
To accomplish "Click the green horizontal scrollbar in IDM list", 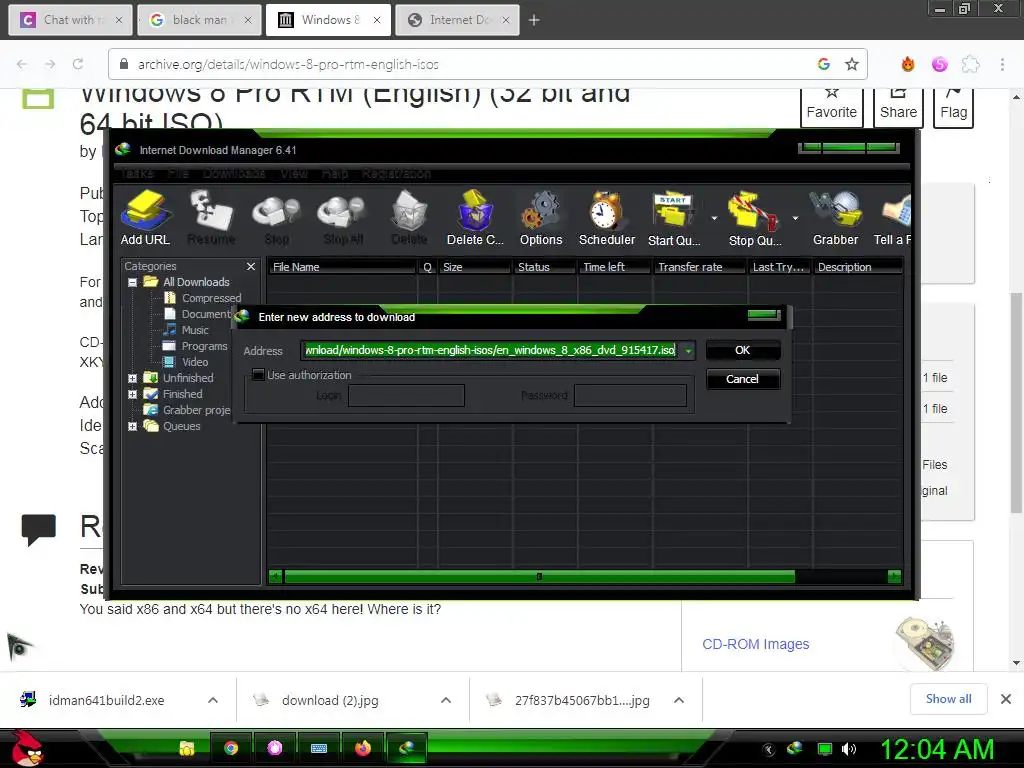I will (539, 577).
